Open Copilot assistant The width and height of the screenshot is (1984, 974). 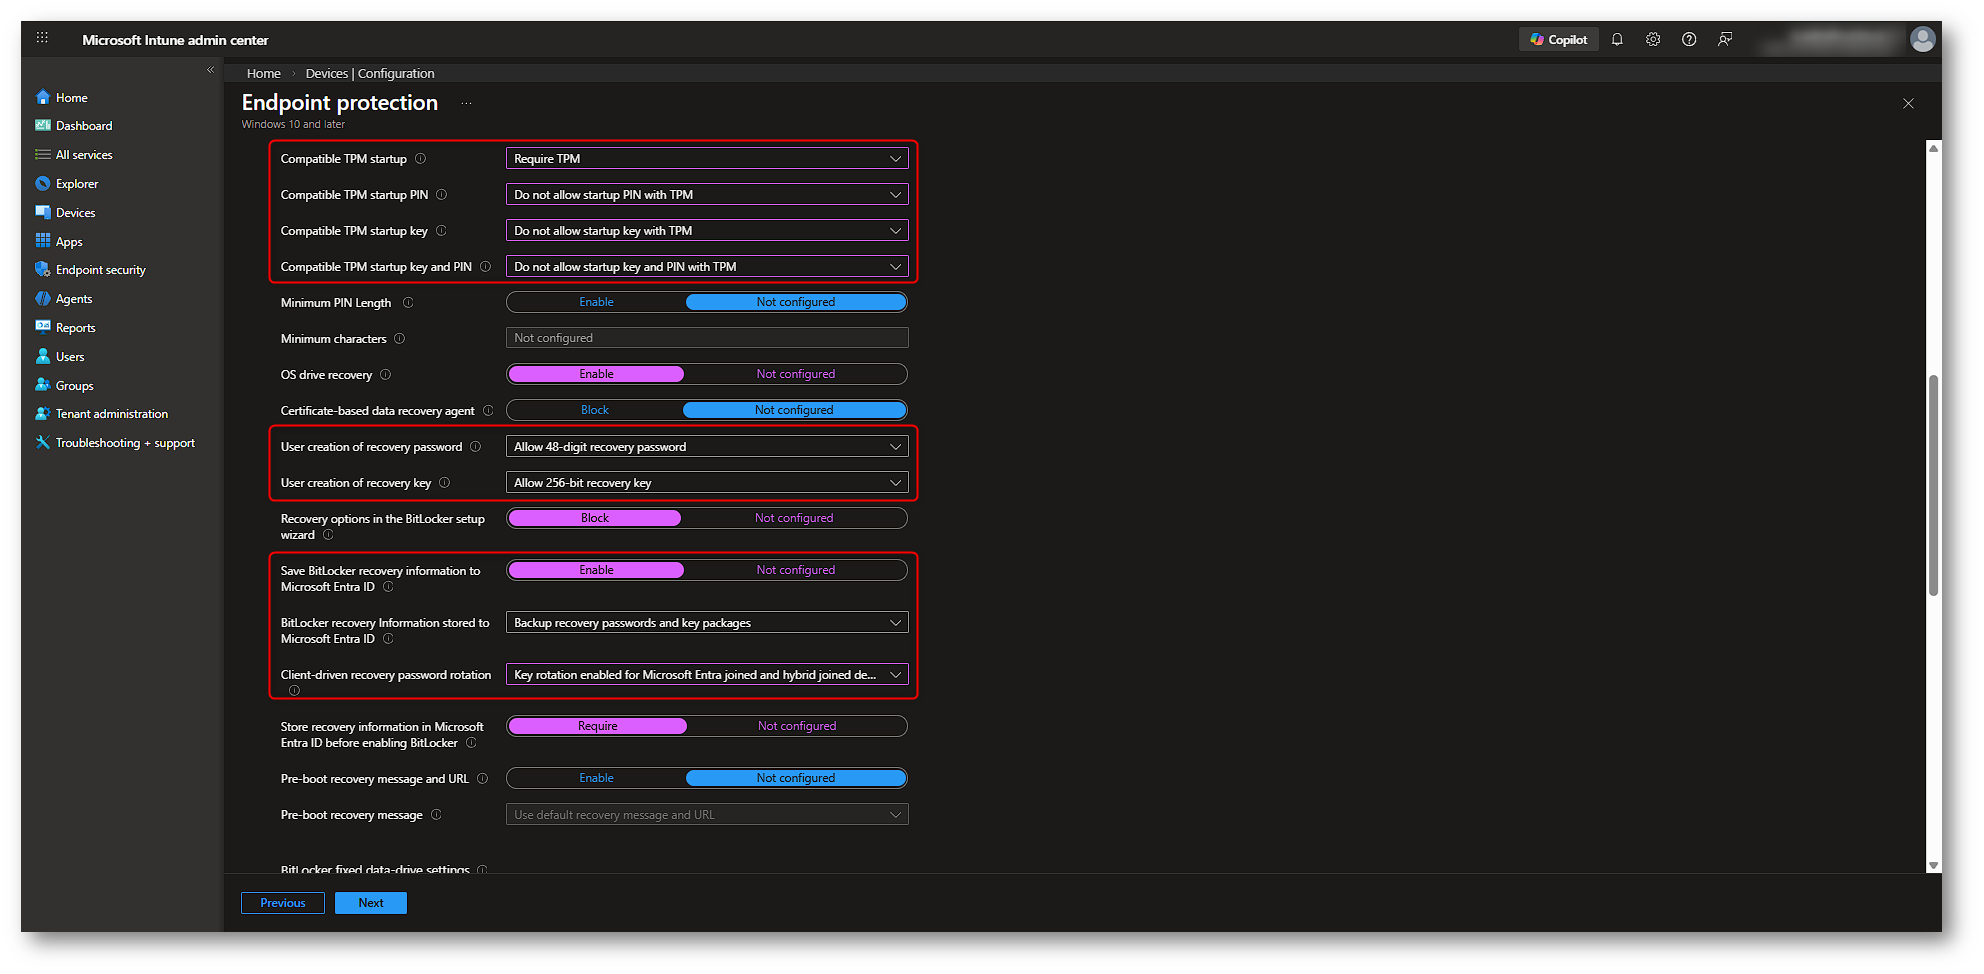(1559, 40)
